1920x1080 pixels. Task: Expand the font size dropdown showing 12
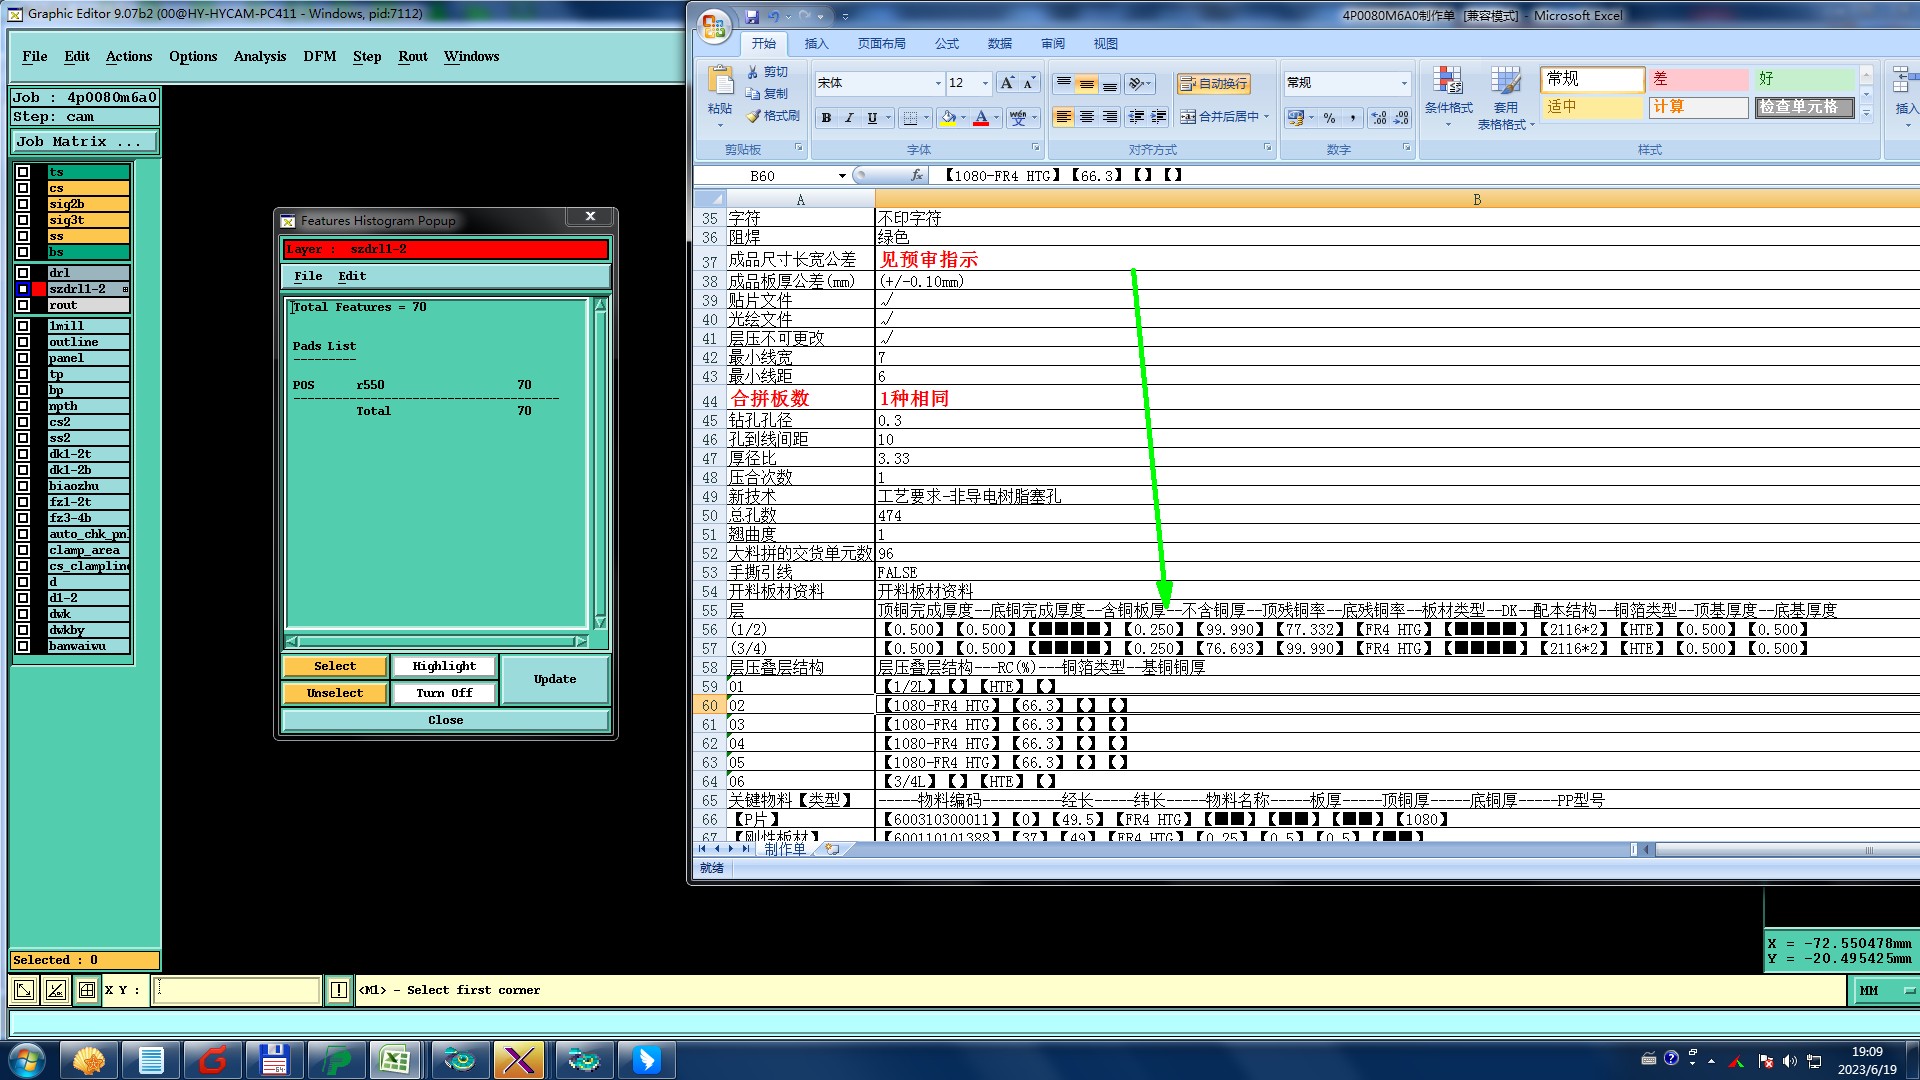click(x=985, y=83)
